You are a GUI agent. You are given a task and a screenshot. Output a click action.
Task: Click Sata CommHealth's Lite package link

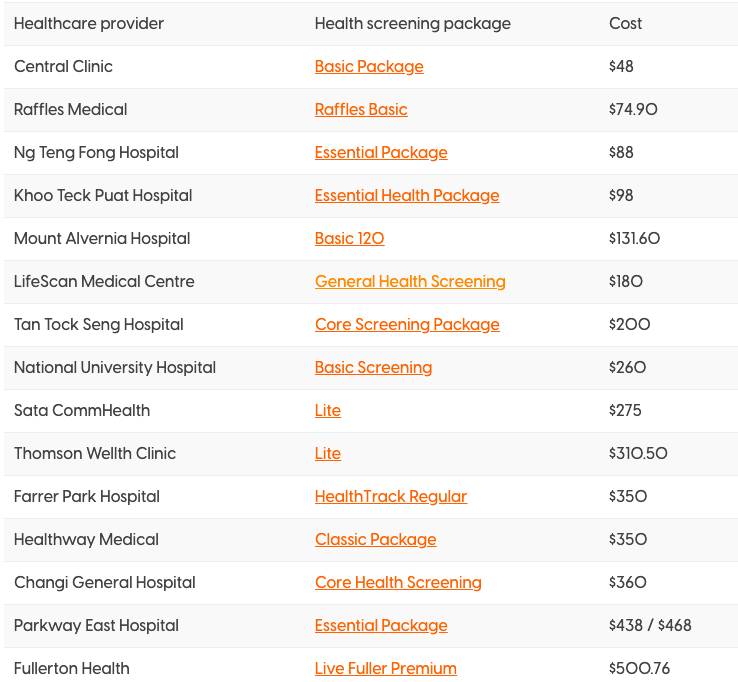tap(328, 411)
